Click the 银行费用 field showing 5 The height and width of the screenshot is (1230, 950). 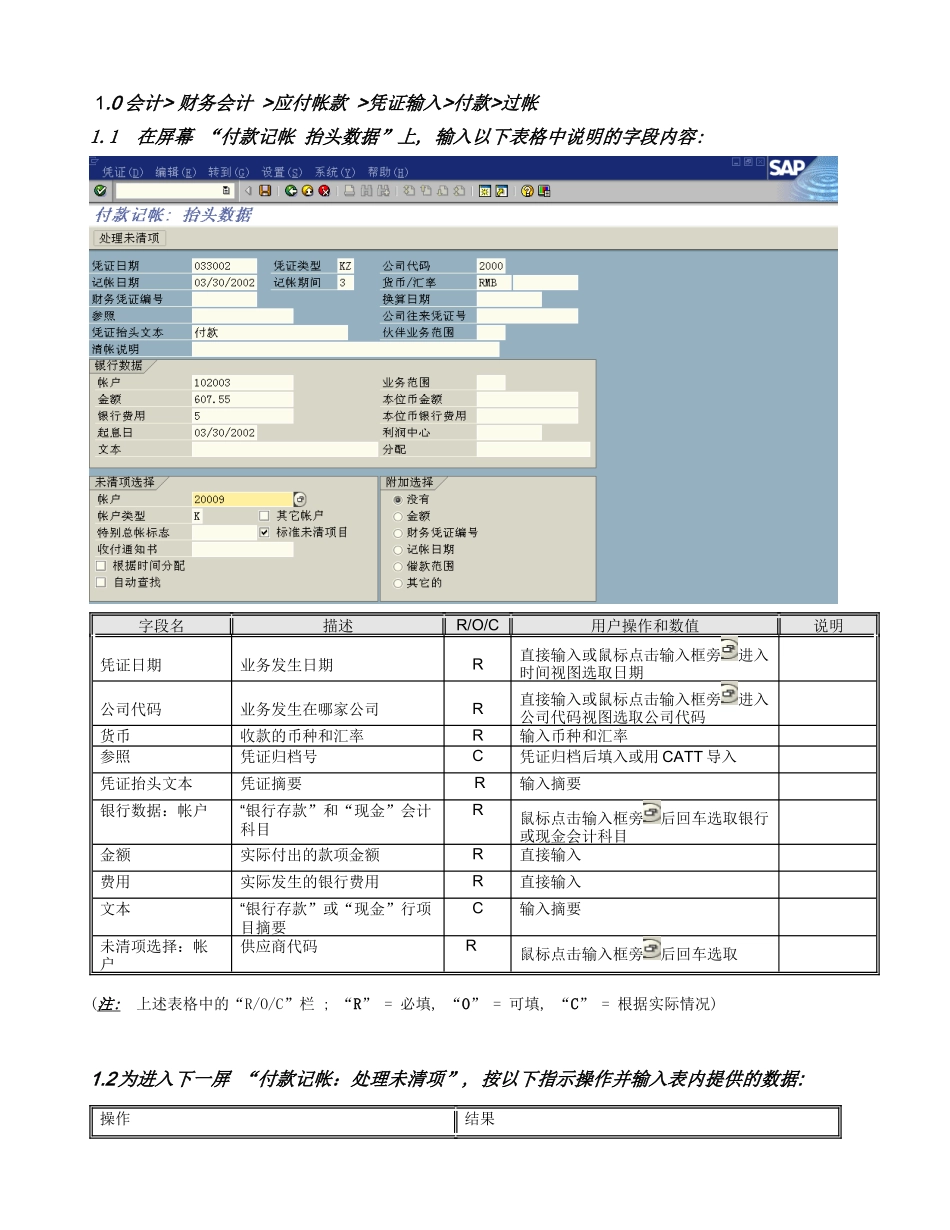pos(242,415)
